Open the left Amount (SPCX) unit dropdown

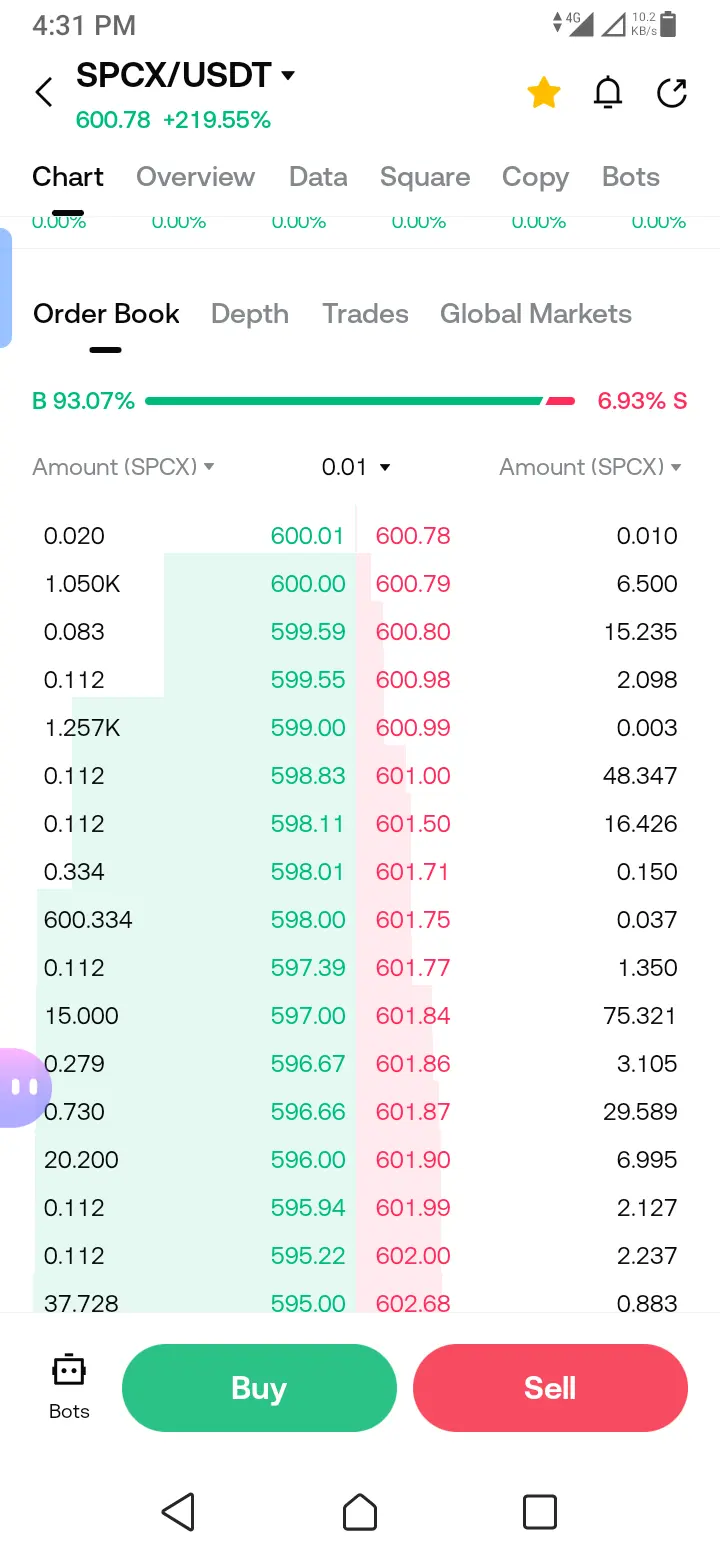[x=123, y=467]
